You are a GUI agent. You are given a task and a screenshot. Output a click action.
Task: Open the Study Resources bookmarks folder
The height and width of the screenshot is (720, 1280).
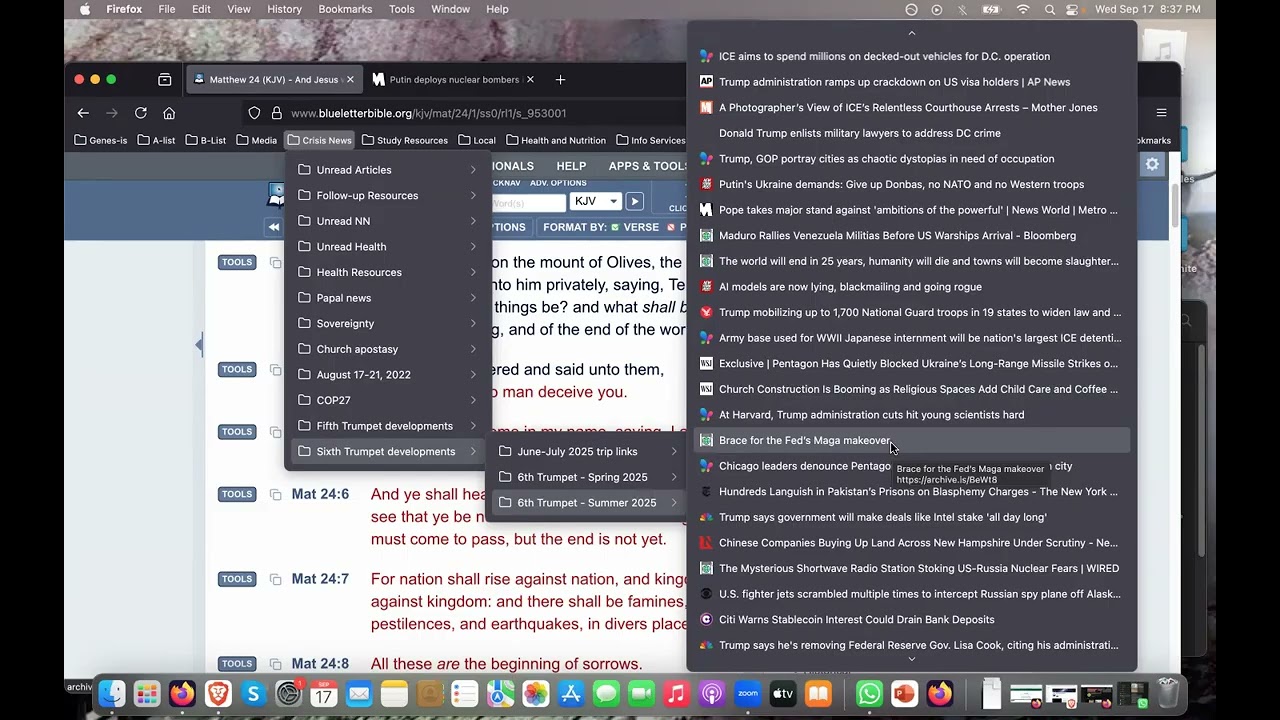(405, 140)
